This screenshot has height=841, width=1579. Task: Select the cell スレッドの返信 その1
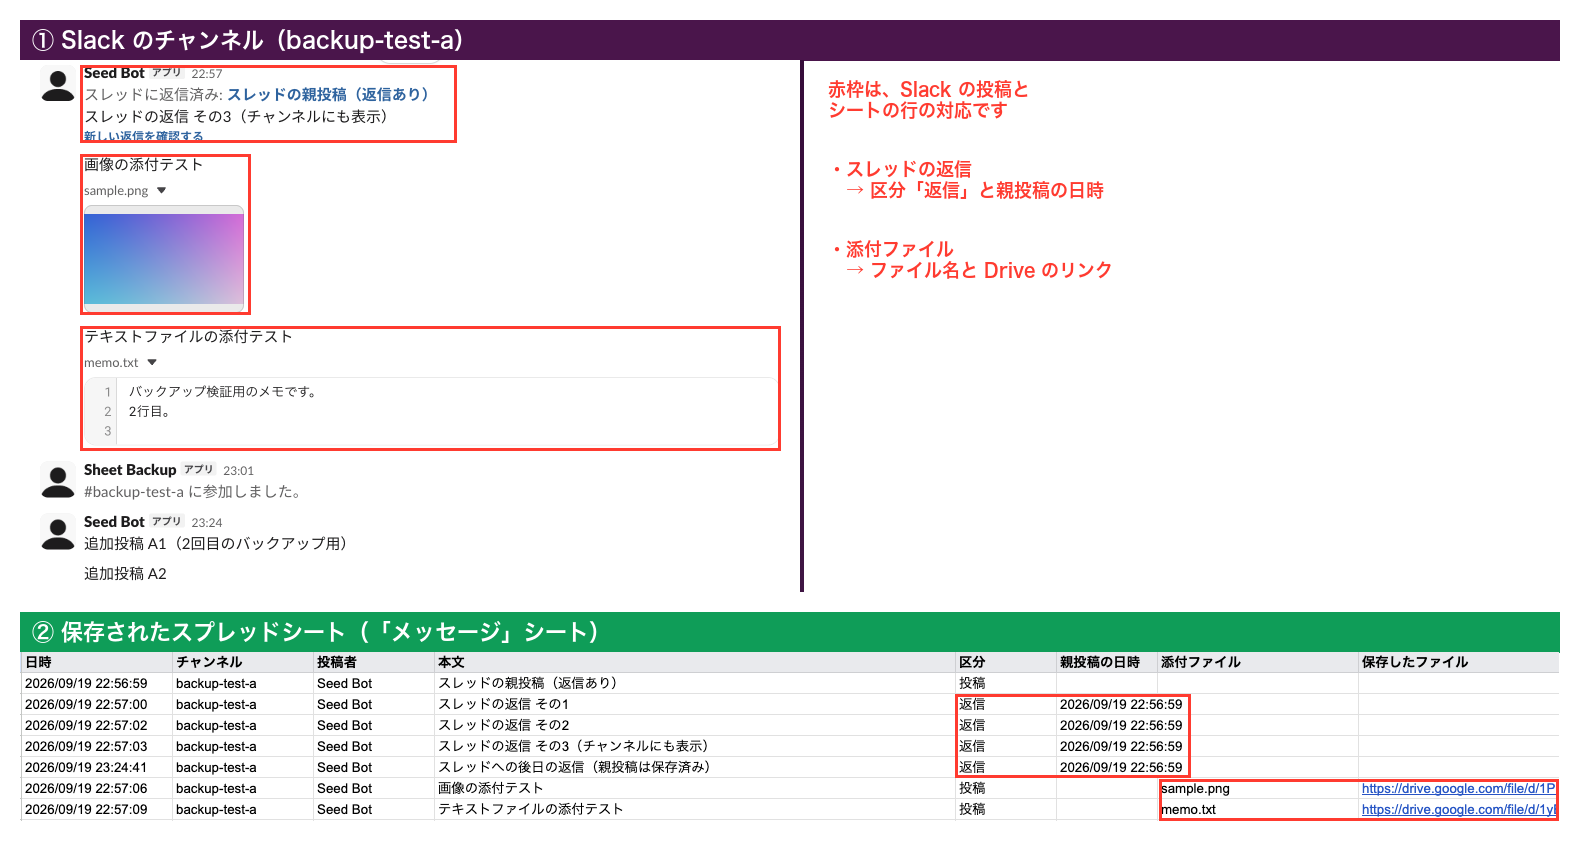tap(694, 704)
